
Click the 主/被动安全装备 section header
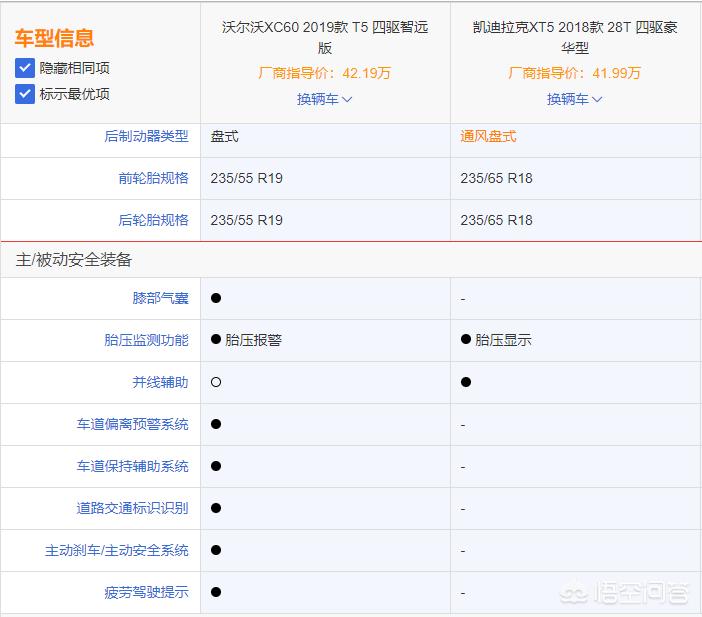[x=73, y=260]
